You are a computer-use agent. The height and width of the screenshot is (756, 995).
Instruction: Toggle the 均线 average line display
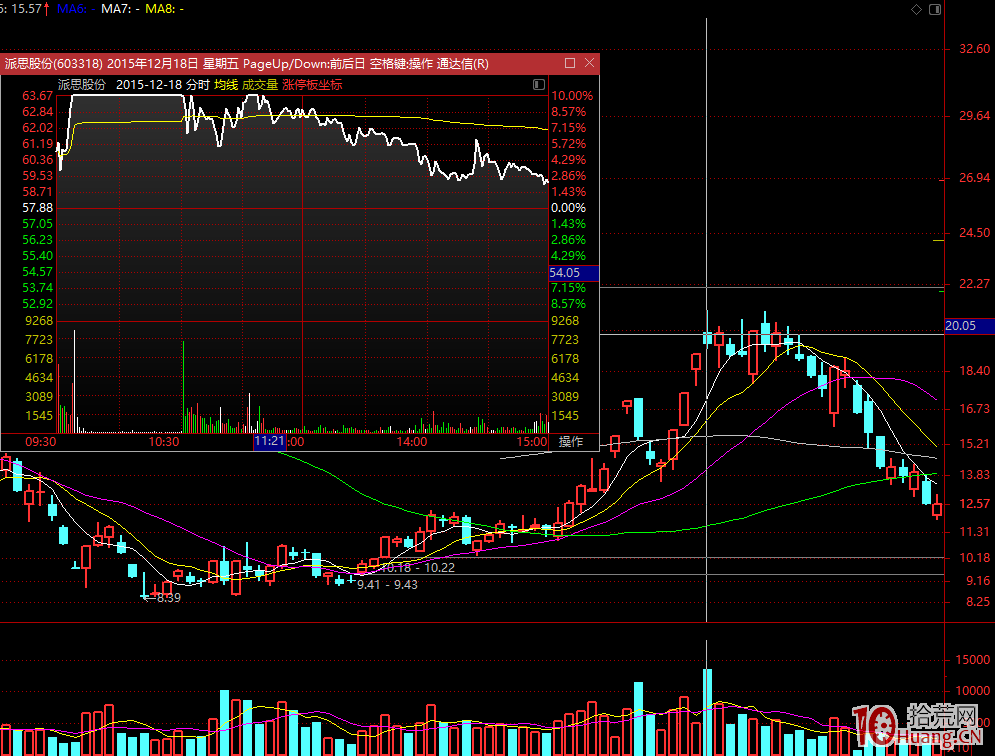(x=226, y=85)
